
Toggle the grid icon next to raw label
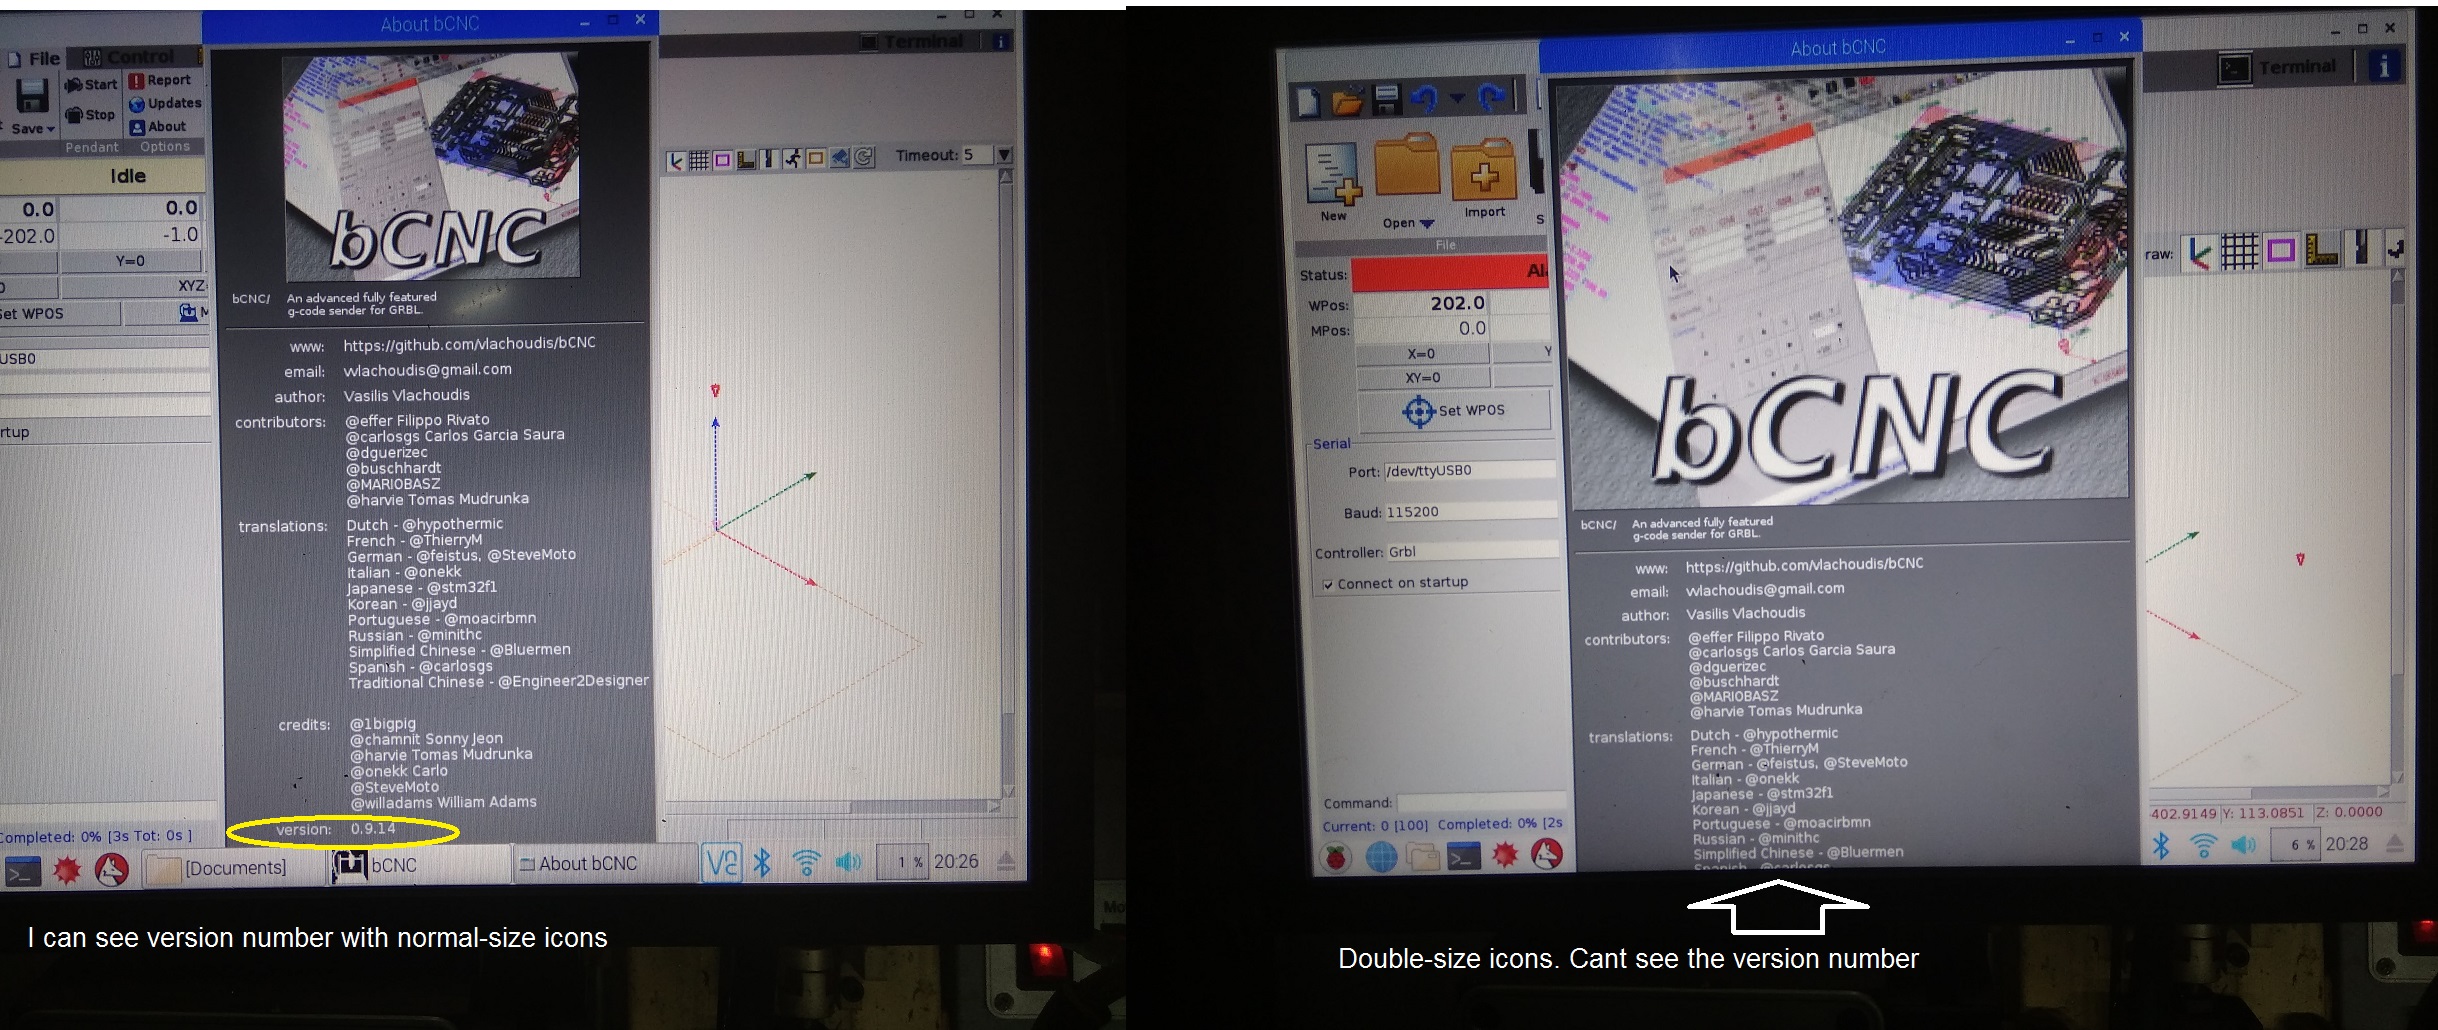click(2239, 252)
